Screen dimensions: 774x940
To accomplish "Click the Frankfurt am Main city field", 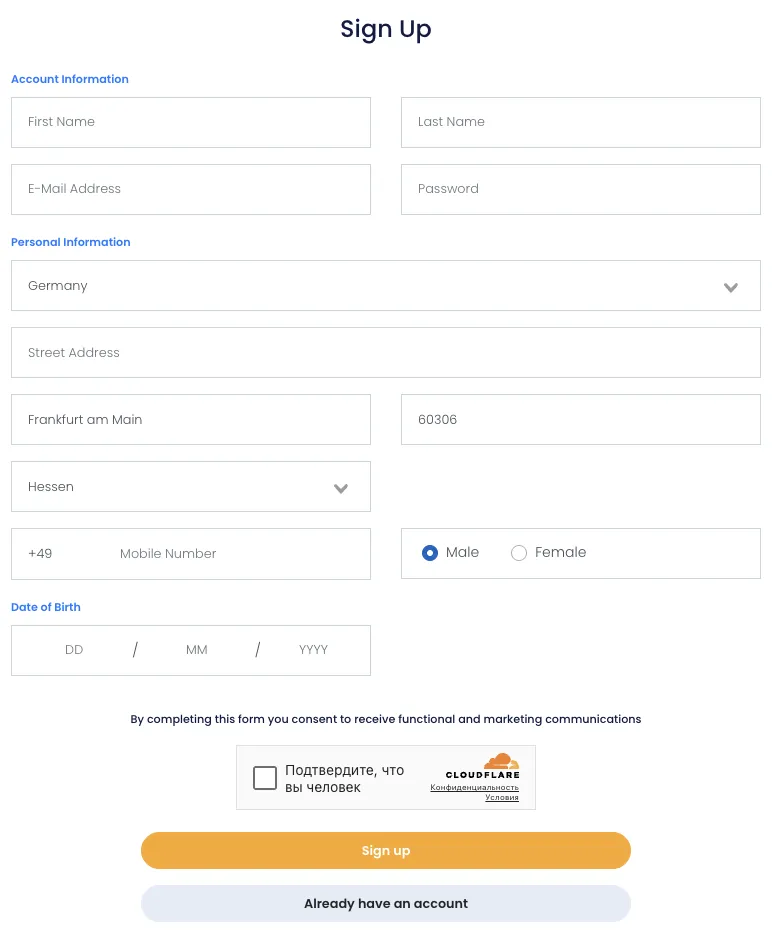I will [x=190, y=420].
